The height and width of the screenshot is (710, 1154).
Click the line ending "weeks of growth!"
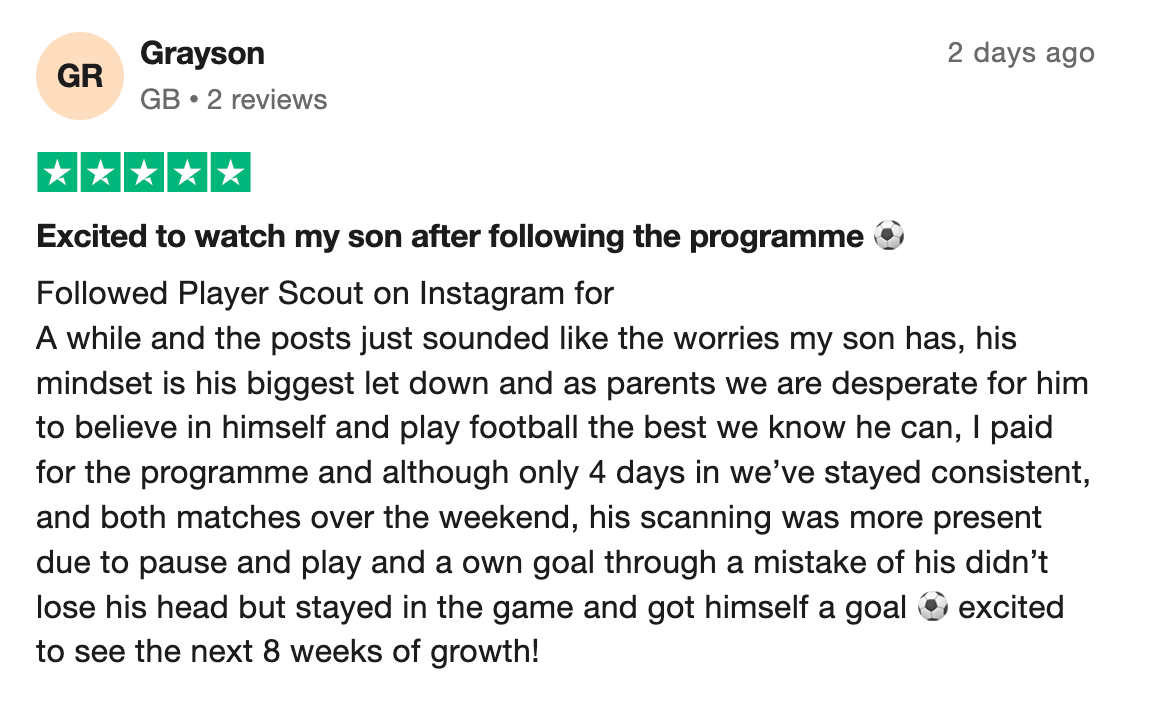(288, 652)
